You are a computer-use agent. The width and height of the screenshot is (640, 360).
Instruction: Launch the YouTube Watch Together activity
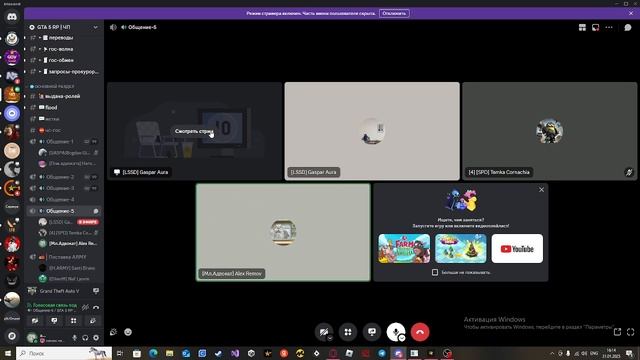[517, 249]
